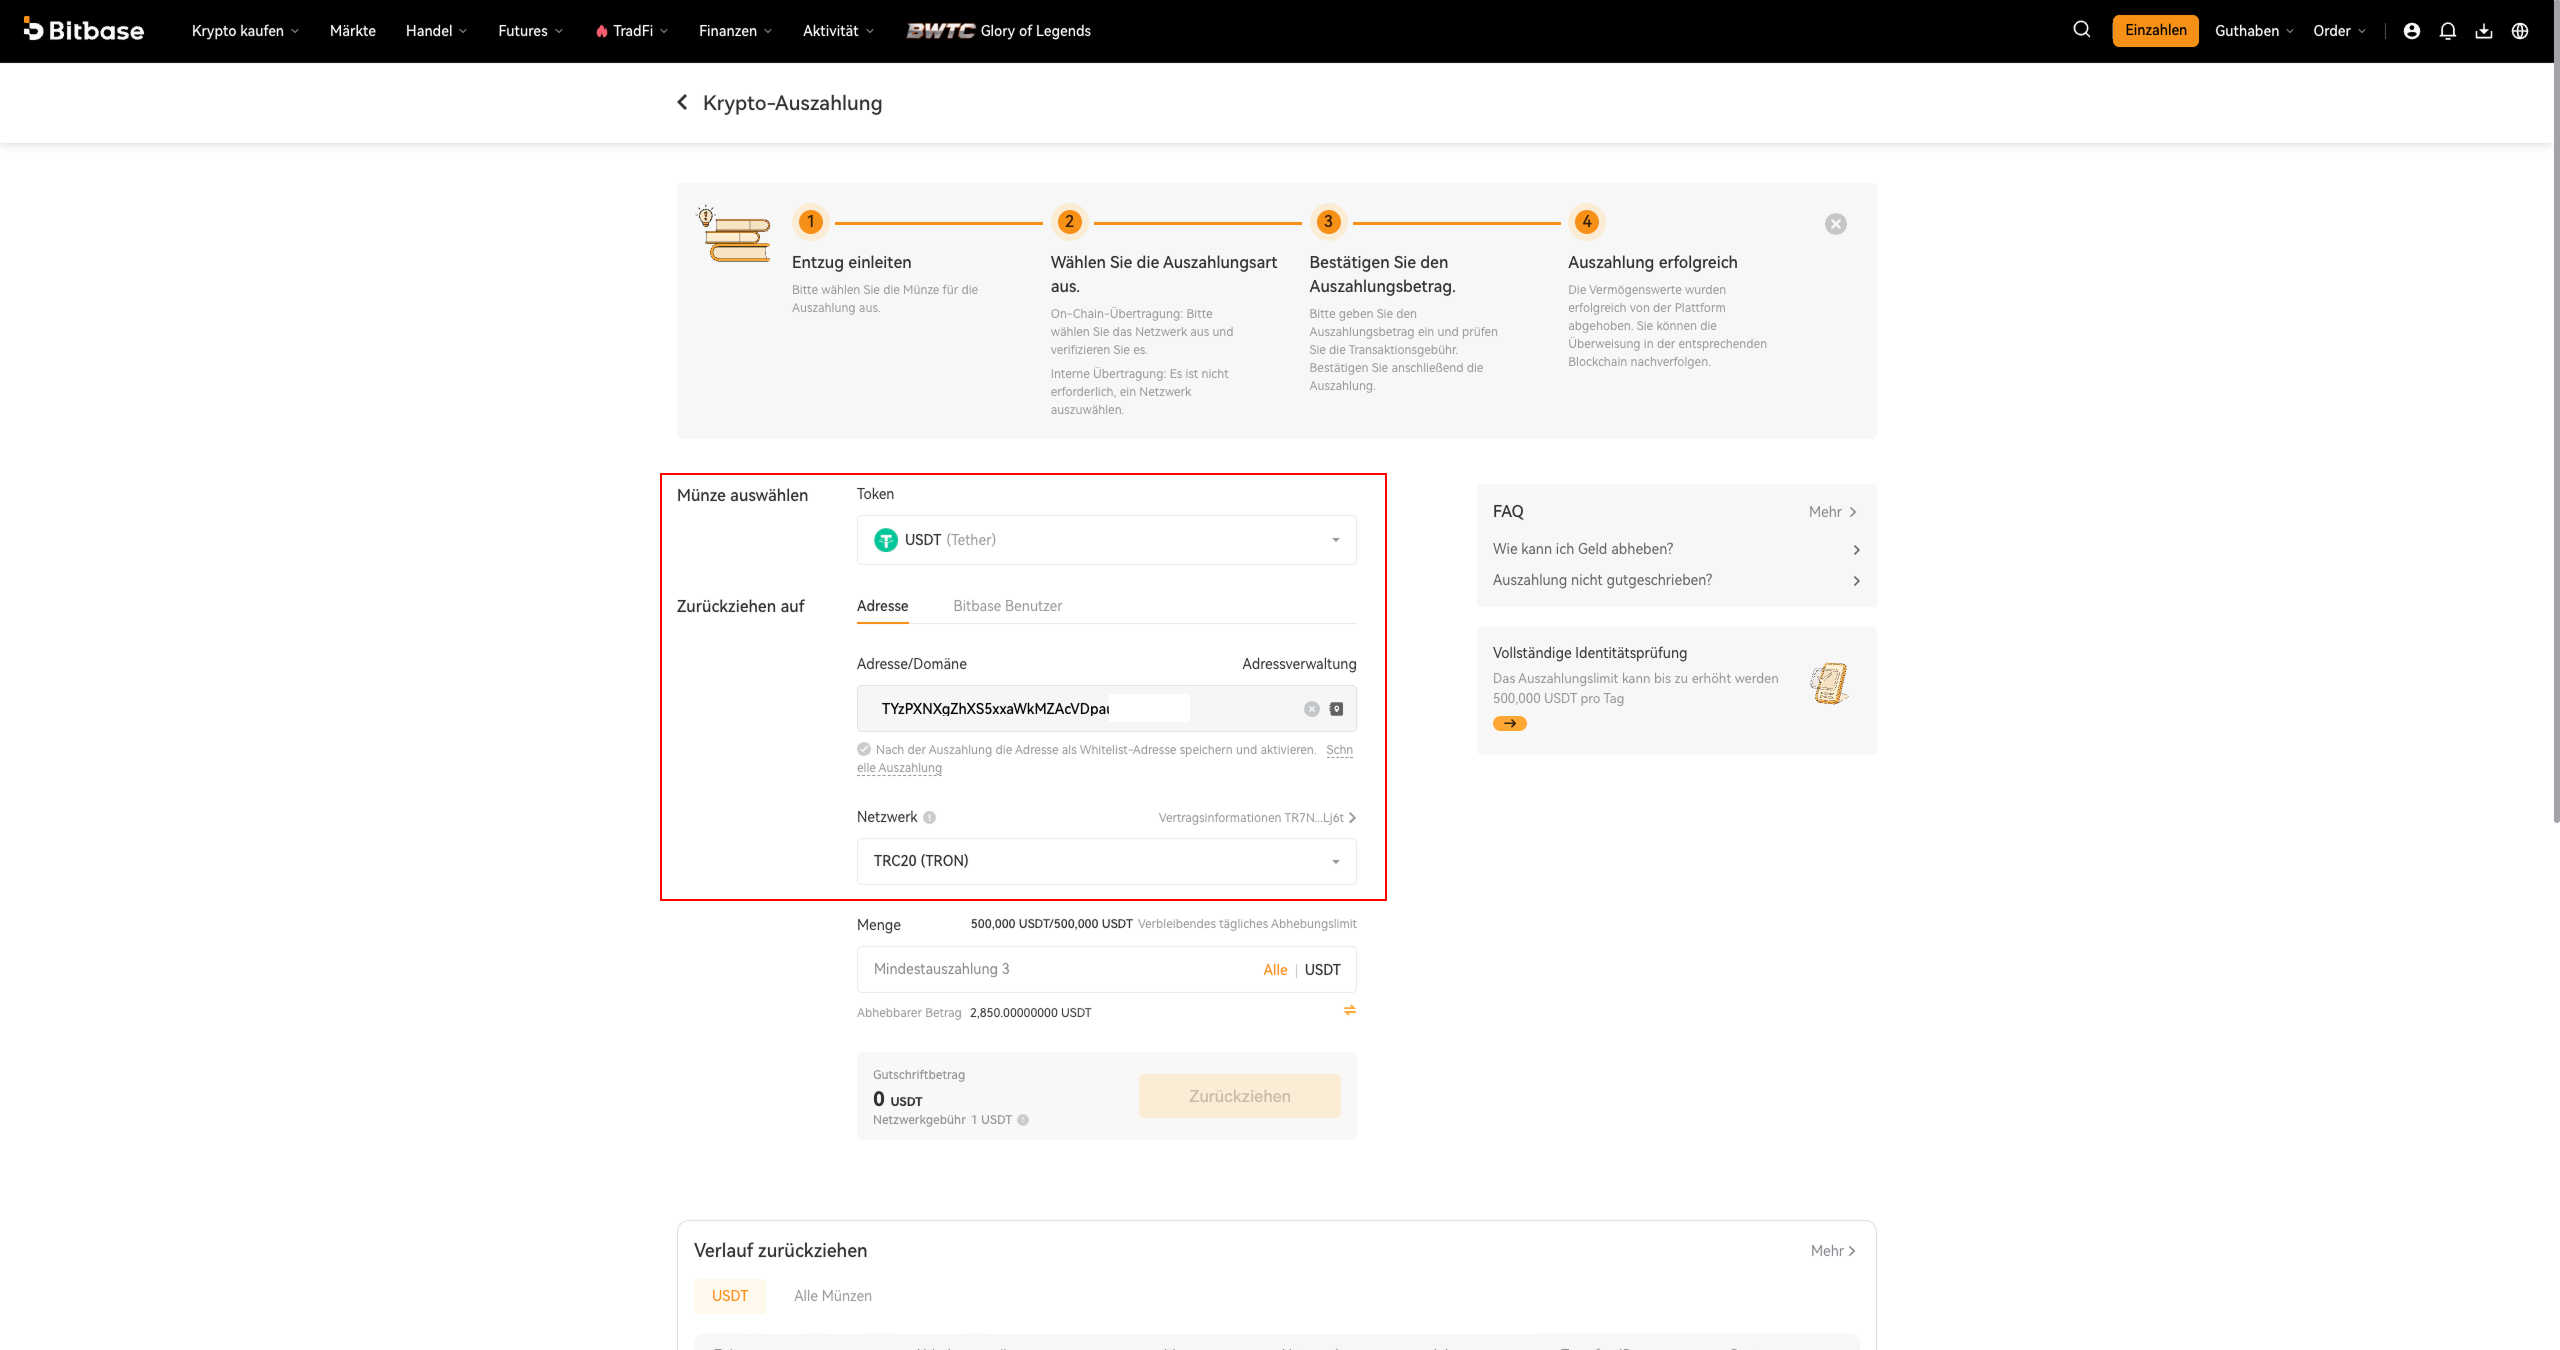Switch to the Bitbase Benutzer tab
This screenshot has width=2560, height=1350.
1007,606
